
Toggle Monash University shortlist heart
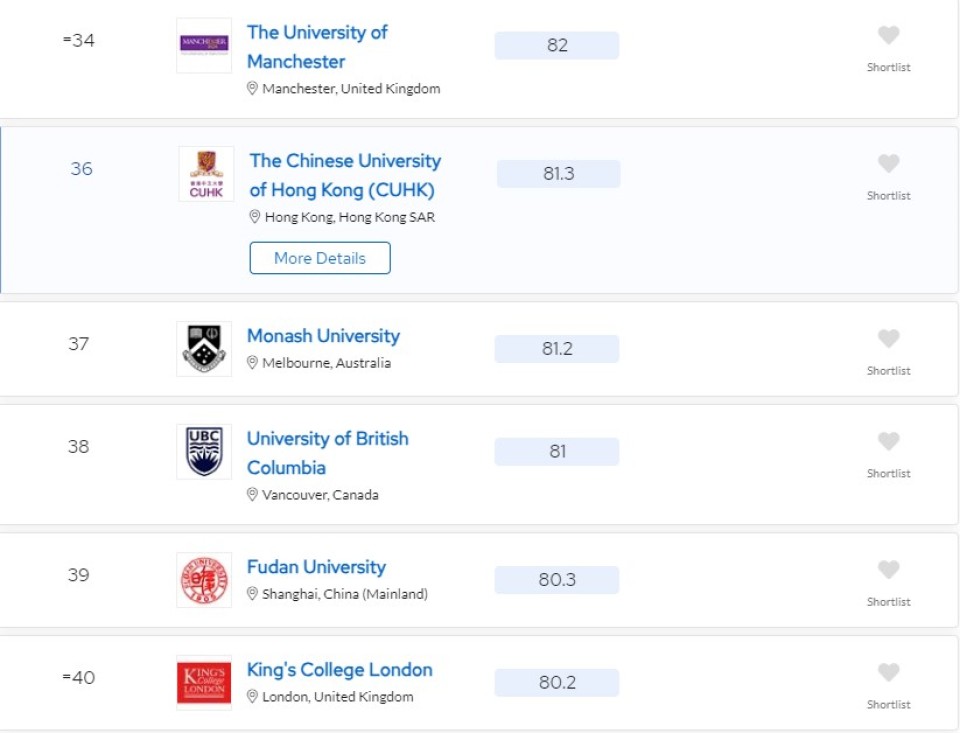pyautogui.click(x=888, y=339)
